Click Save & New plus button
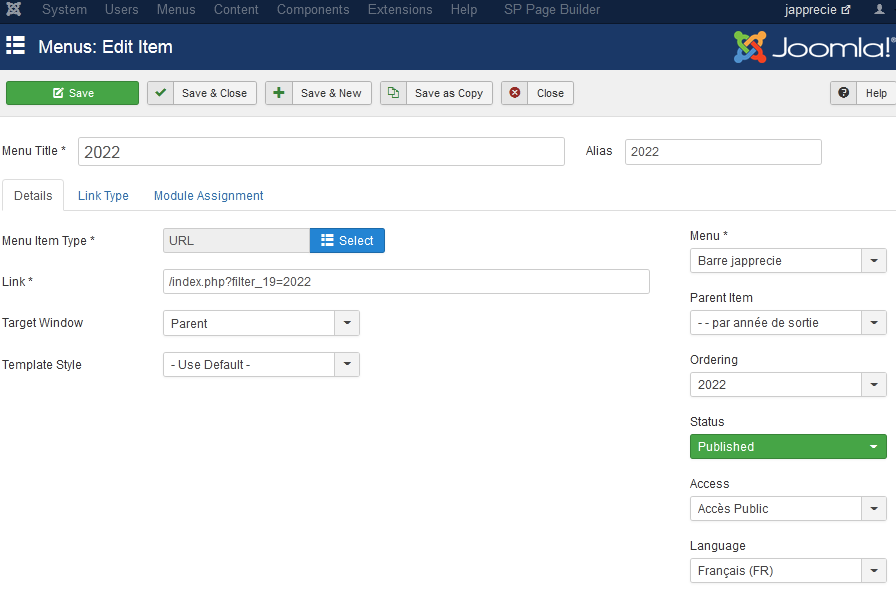 318,93
